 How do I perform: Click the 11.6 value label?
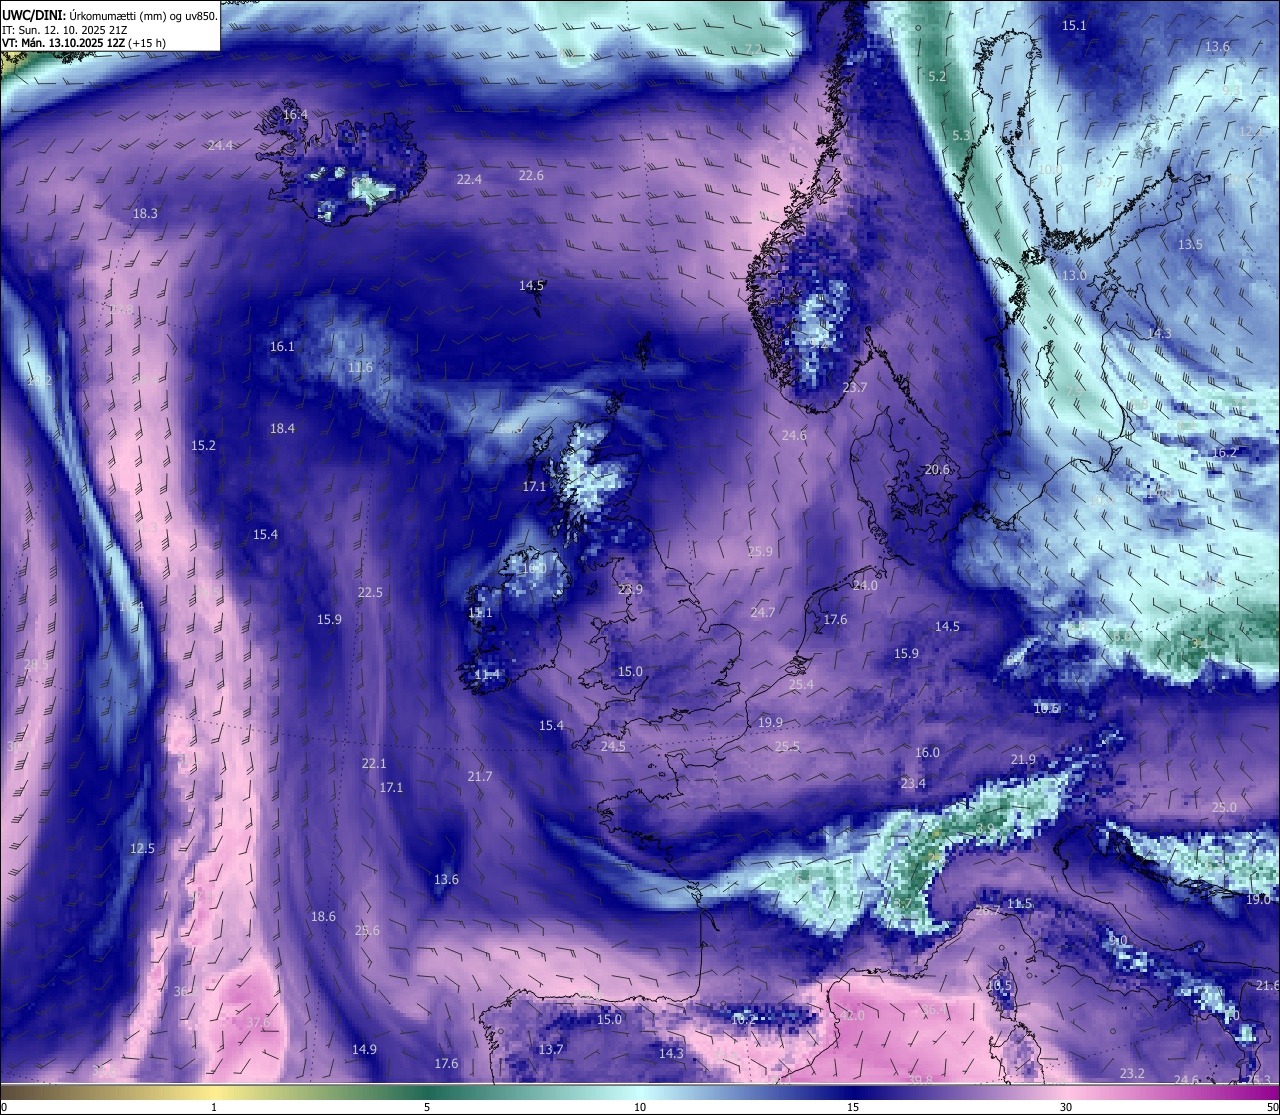(x=360, y=367)
